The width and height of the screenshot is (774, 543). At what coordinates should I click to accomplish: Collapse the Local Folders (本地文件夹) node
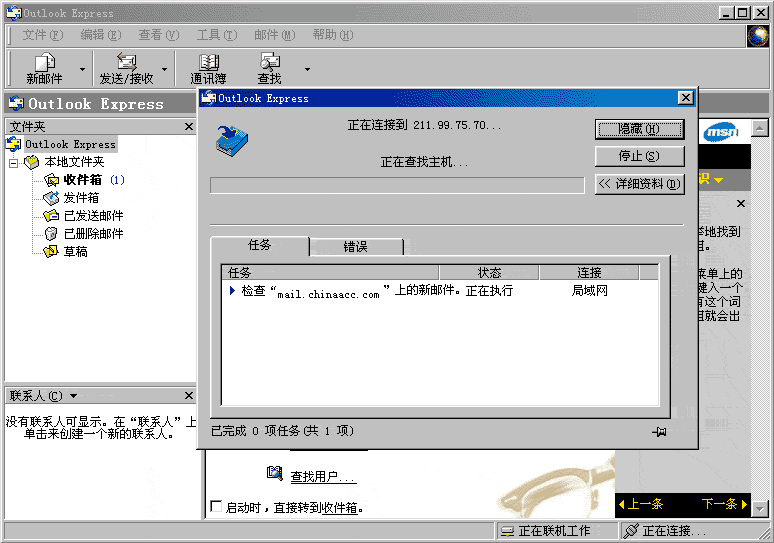point(13,162)
